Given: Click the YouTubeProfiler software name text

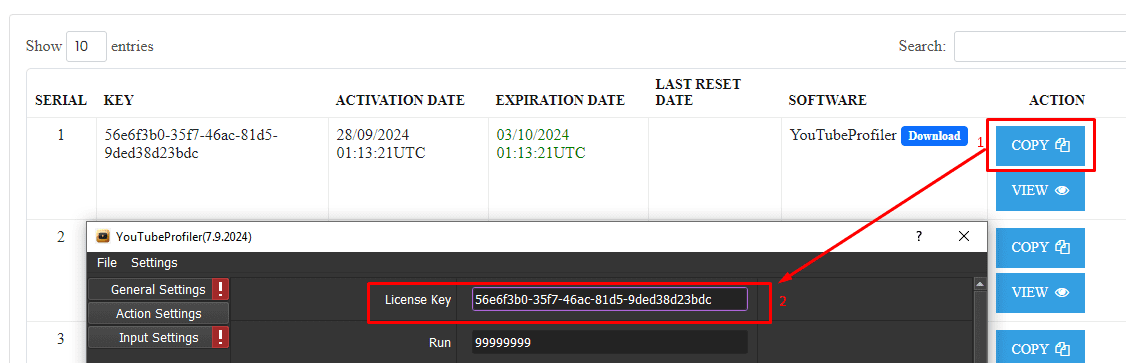Looking at the screenshot, I should [843, 135].
